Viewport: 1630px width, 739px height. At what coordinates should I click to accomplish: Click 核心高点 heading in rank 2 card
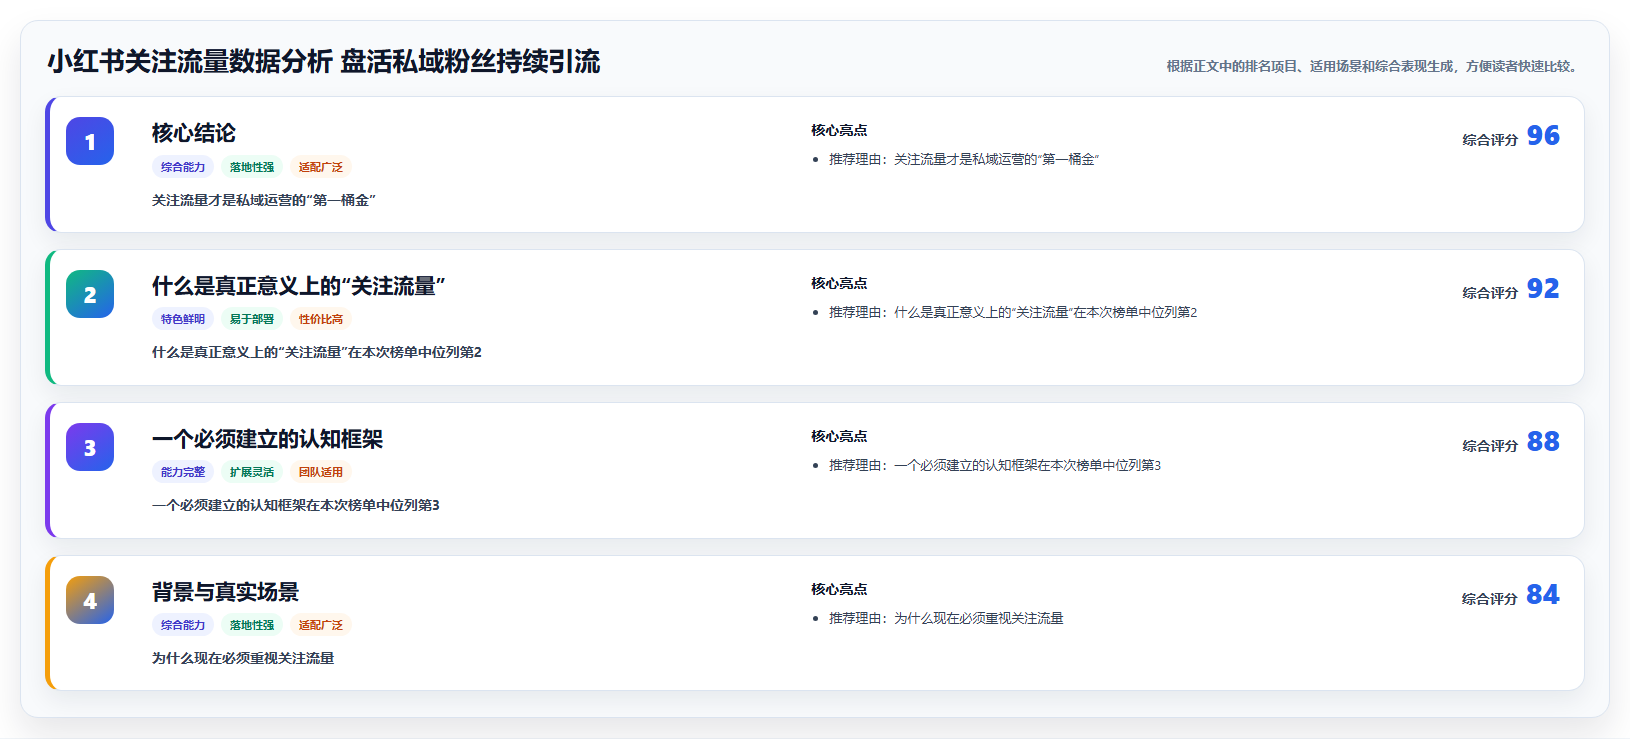point(839,283)
